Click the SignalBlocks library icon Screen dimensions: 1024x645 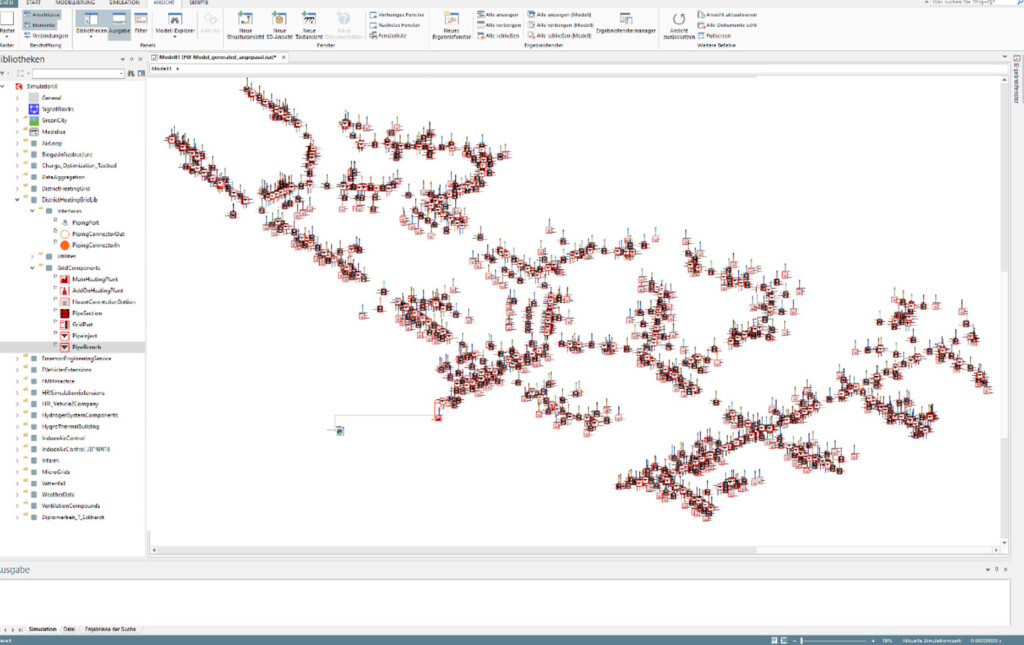34,109
